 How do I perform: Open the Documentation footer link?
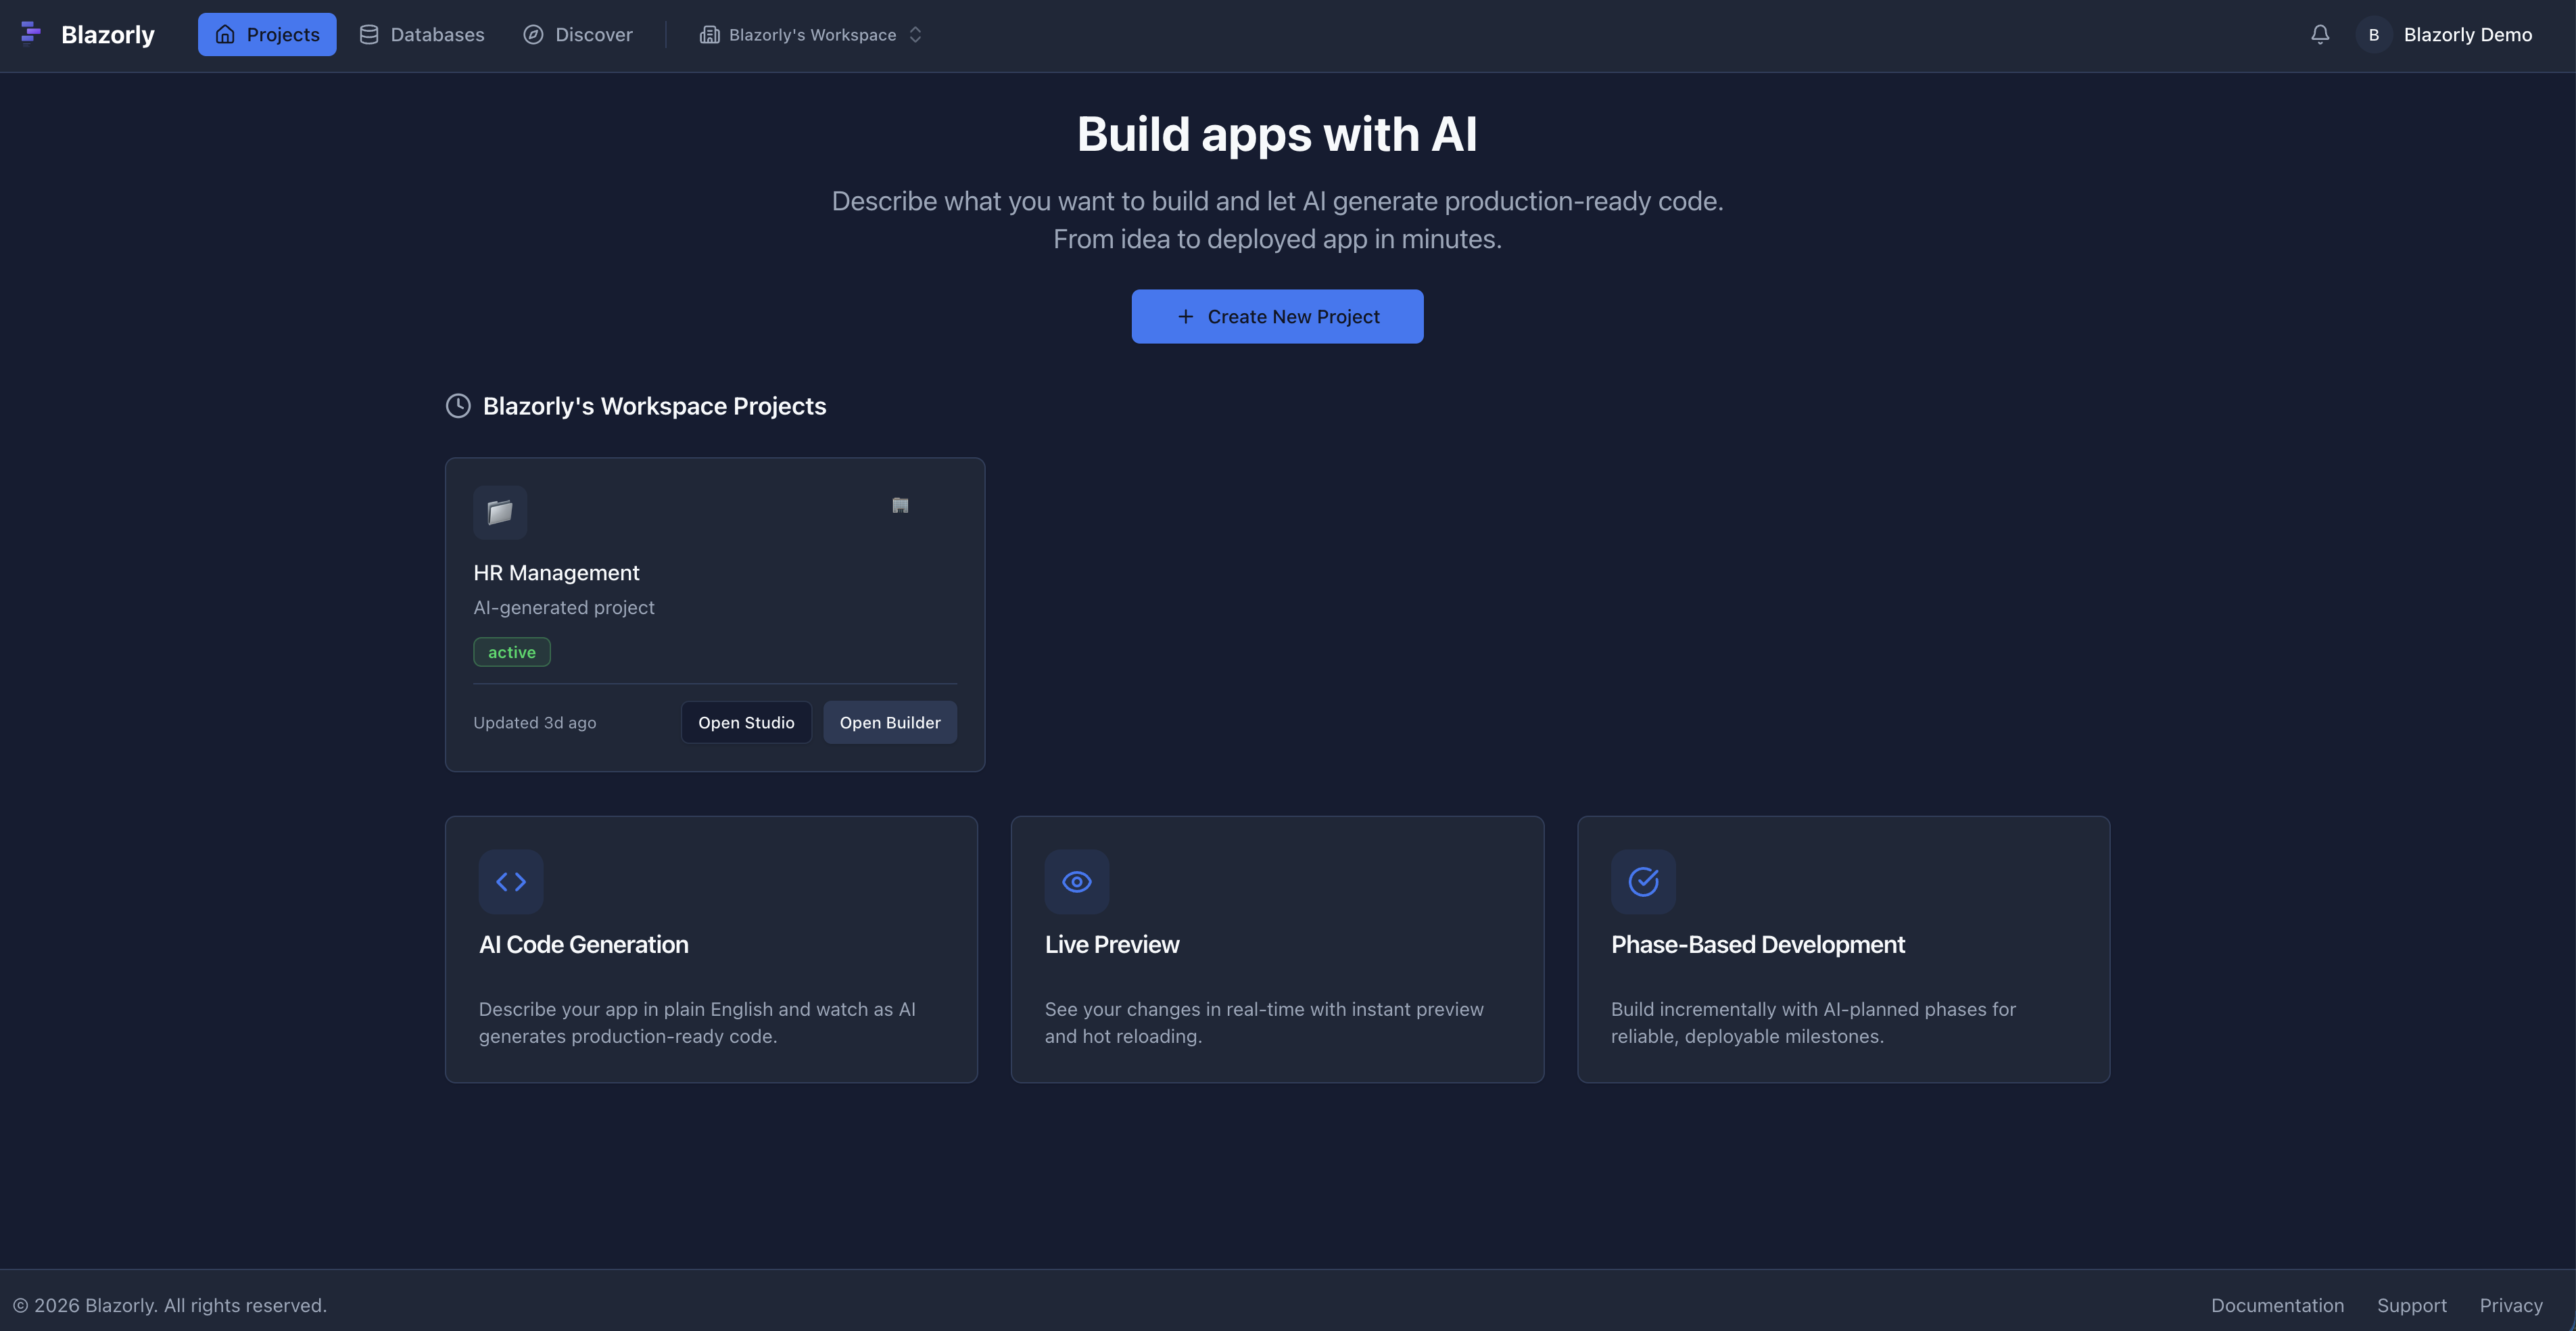click(2277, 1305)
